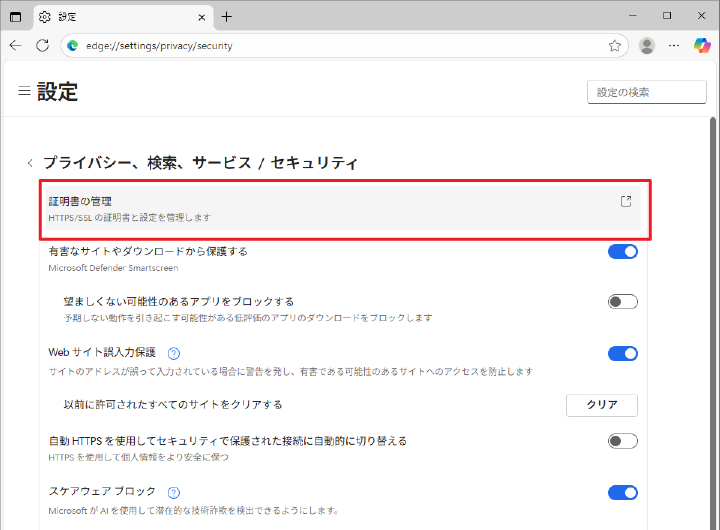Image resolution: width=720 pixels, height=530 pixels.
Task: Open the tab actions menu icon
Action: tap(16, 16)
